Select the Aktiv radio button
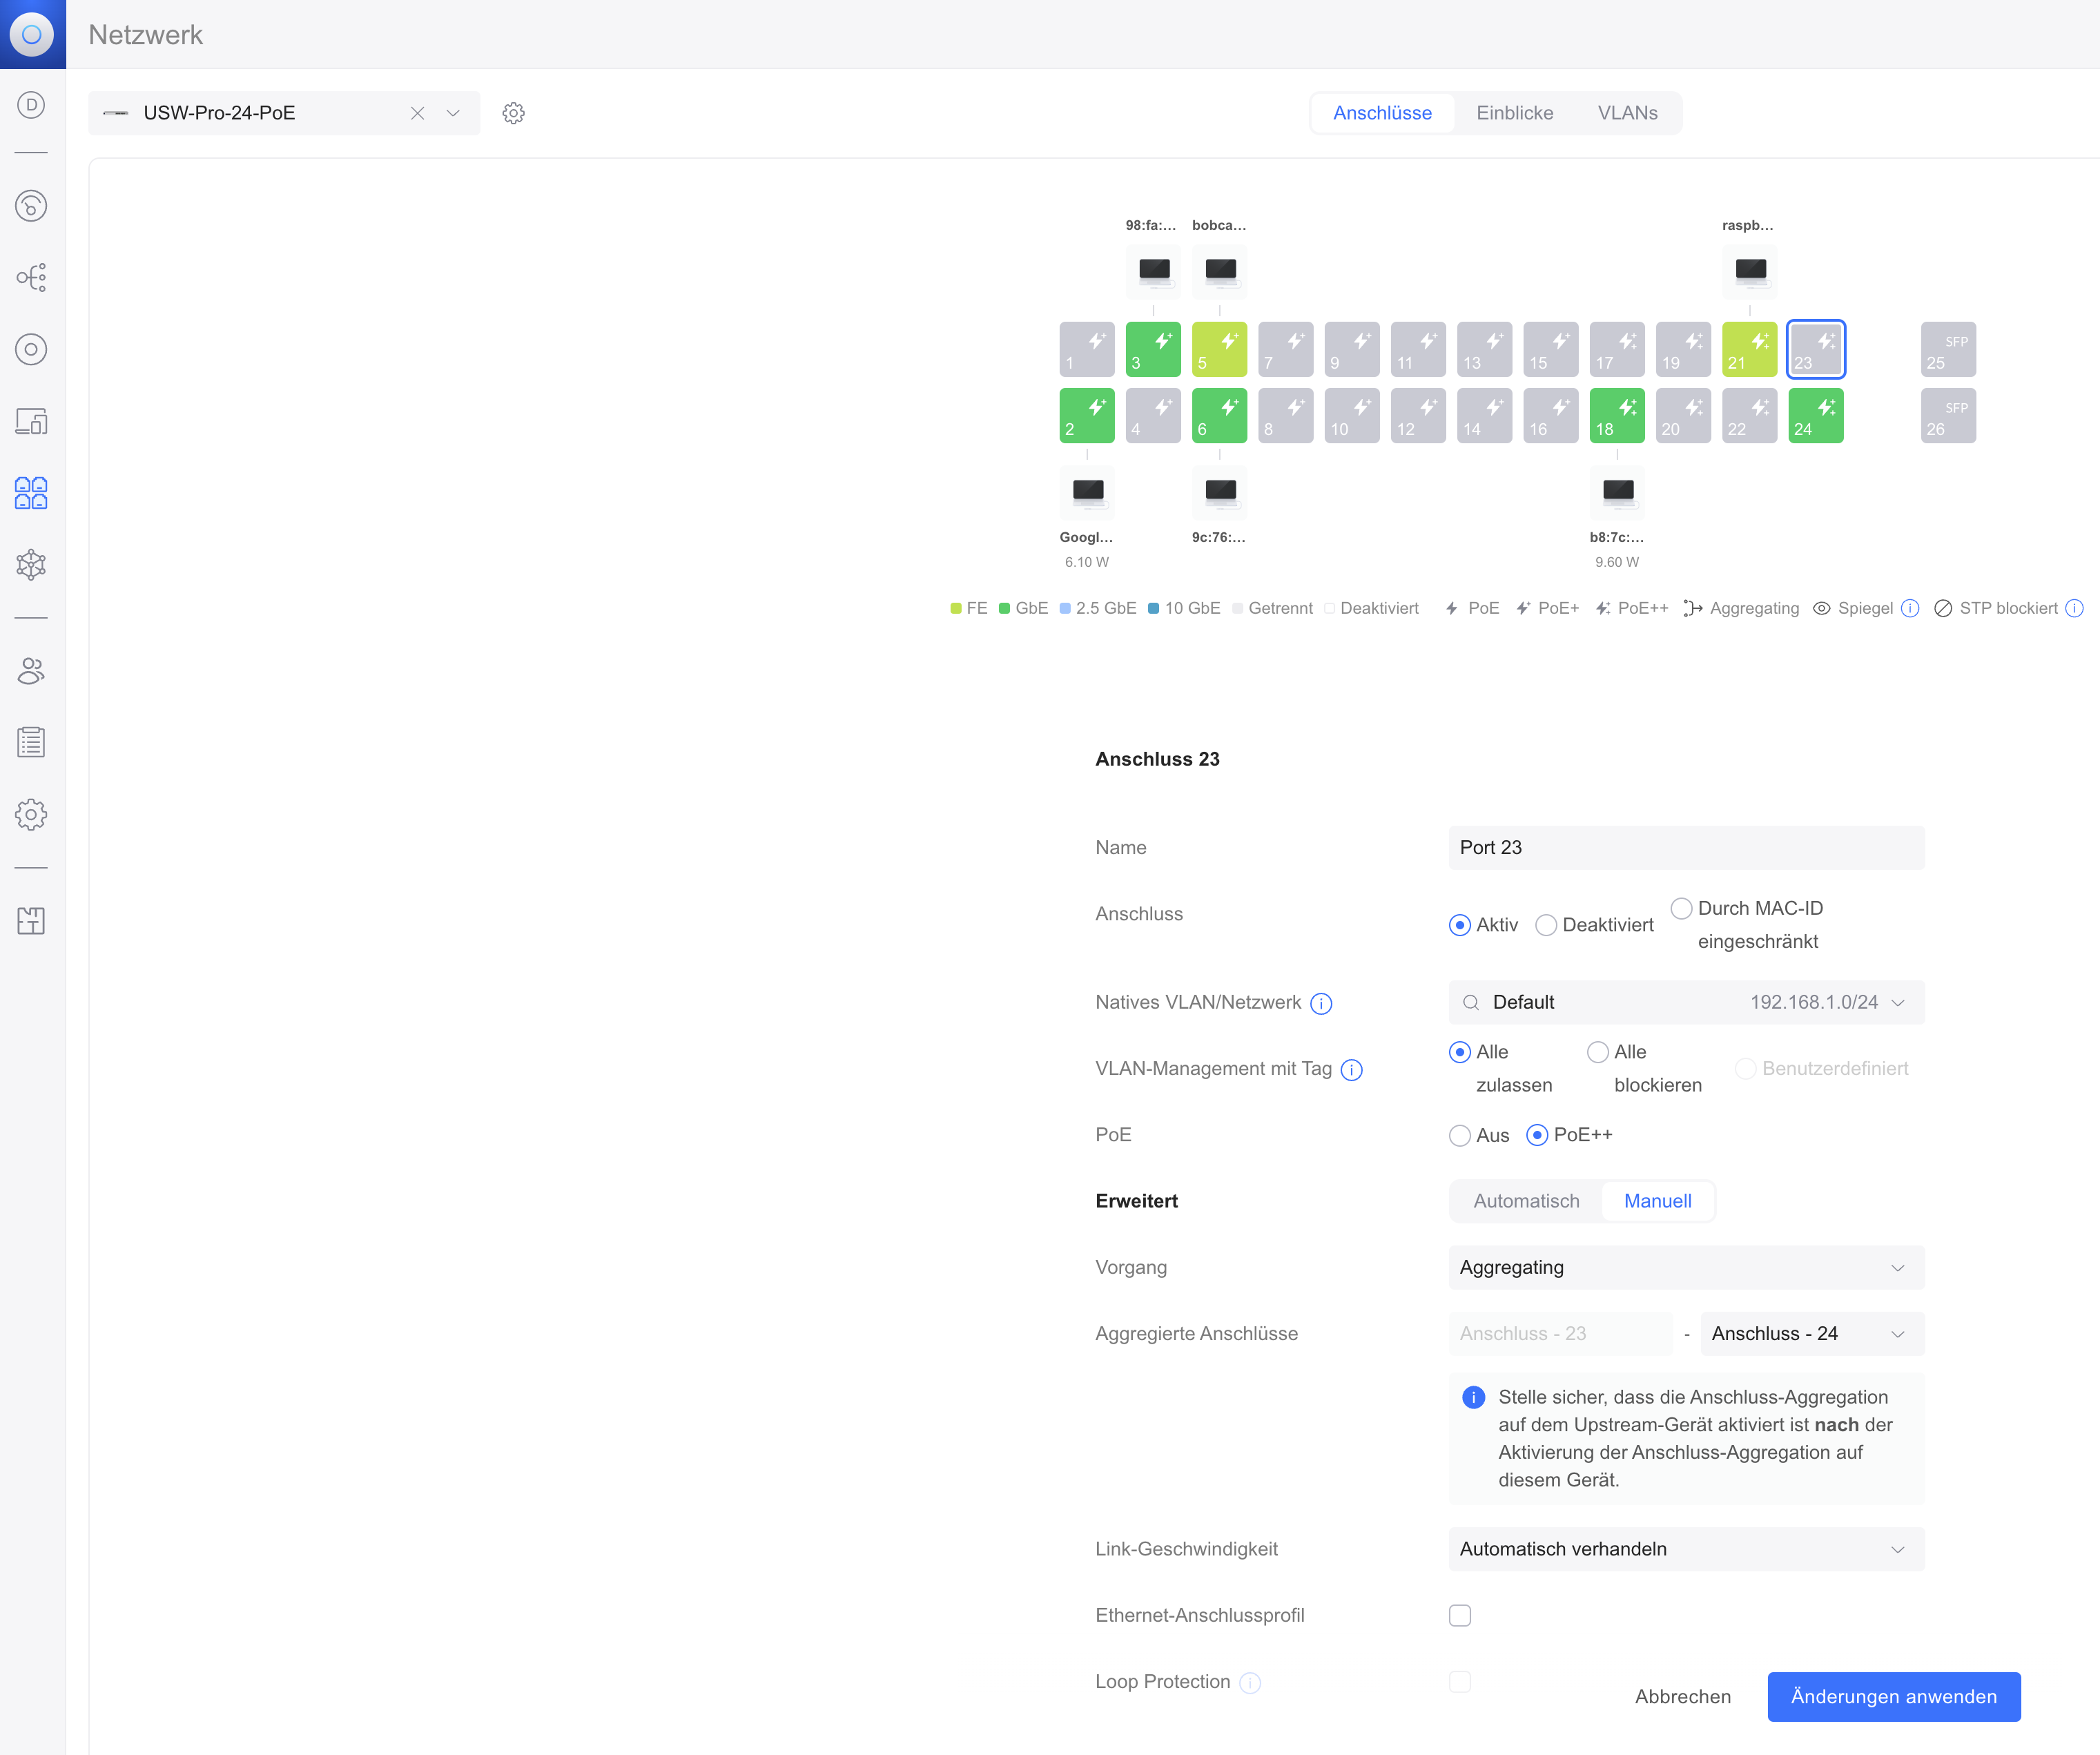The width and height of the screenshot is (2100, 1755). [x=1459, y=925]
